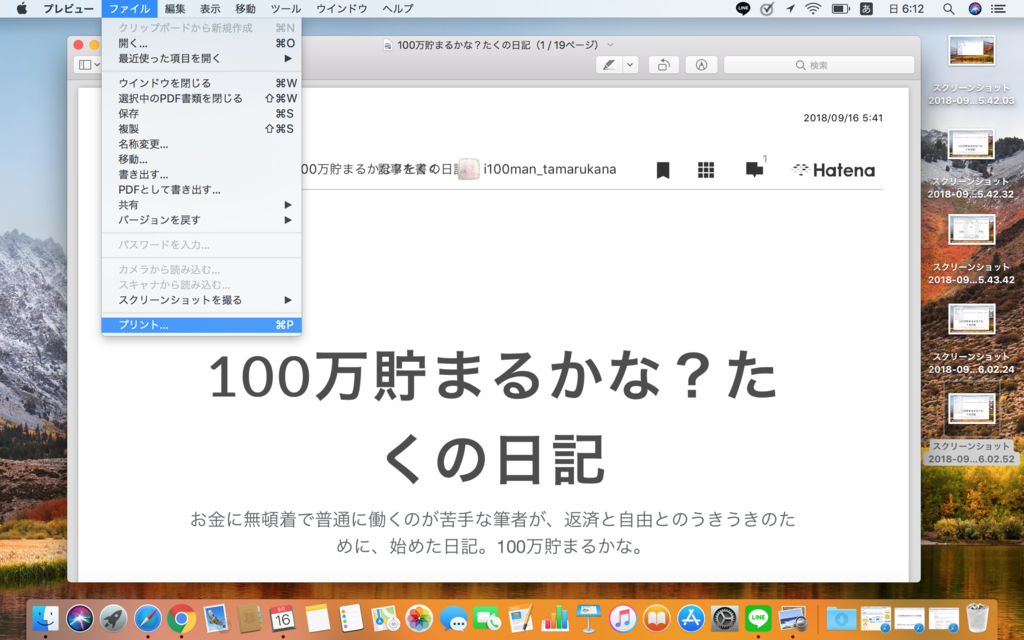
Task: Open Spotlight search from the menu bar
Action: click(946, 9)
